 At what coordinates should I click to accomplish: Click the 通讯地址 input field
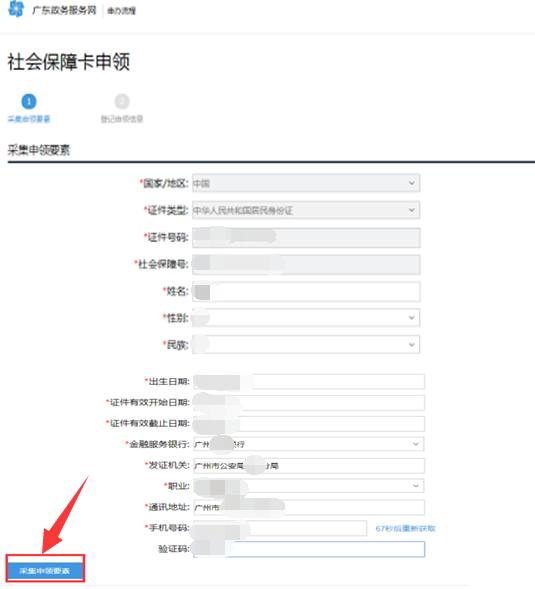coord(309,507)
